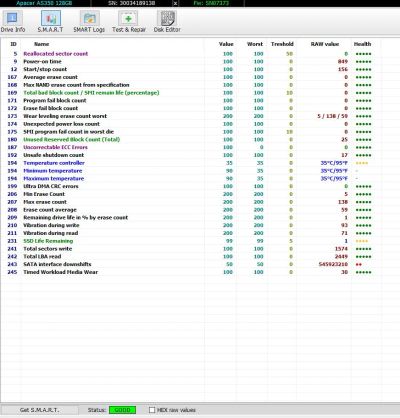The image size is (400, 418).
Task: Select Ultra DMA CRC errors row
Action: point(190,186)
